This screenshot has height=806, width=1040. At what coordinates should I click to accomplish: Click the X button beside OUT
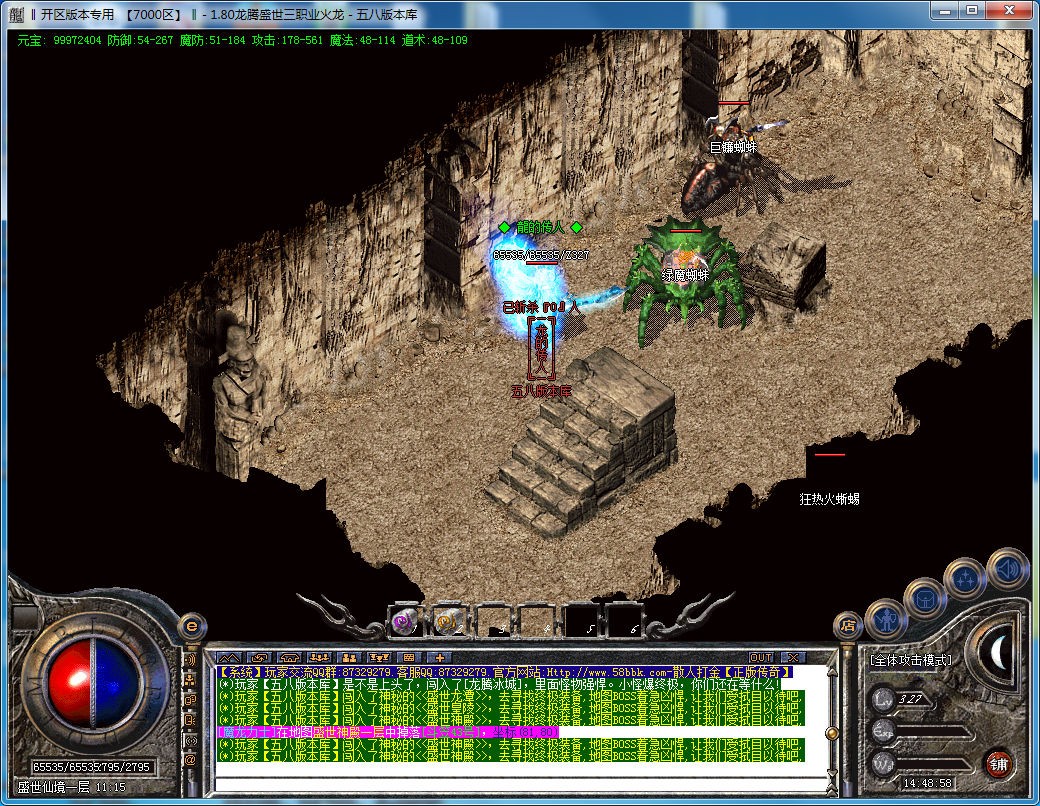793,657
